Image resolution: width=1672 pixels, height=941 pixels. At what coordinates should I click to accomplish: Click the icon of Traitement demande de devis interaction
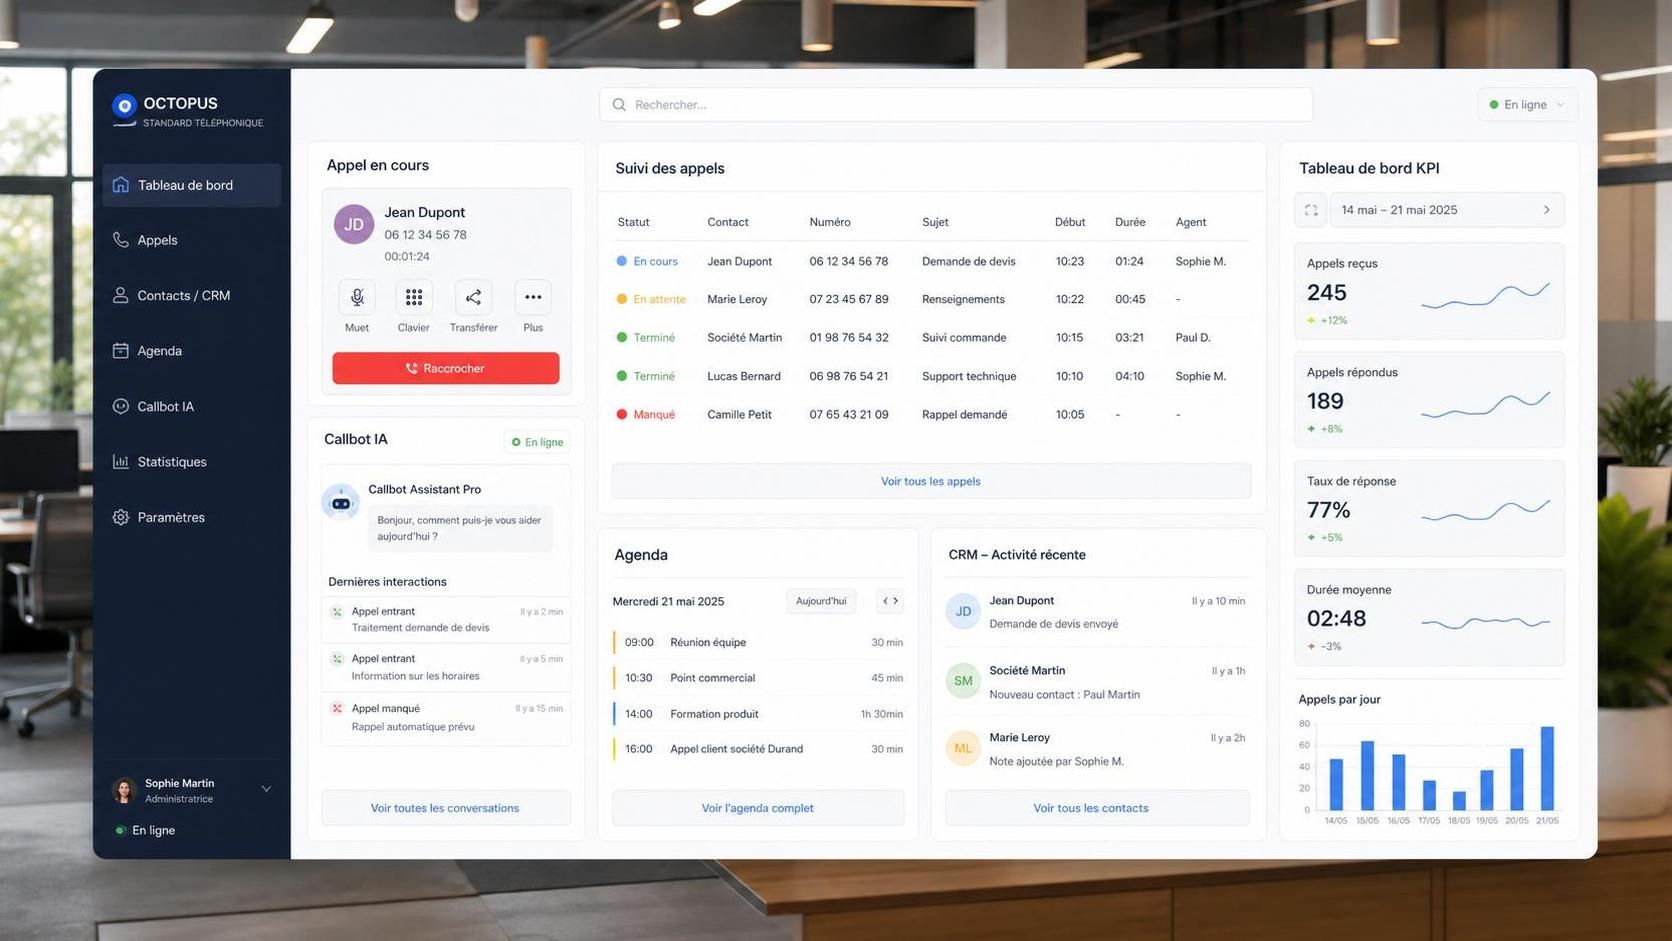337,611
